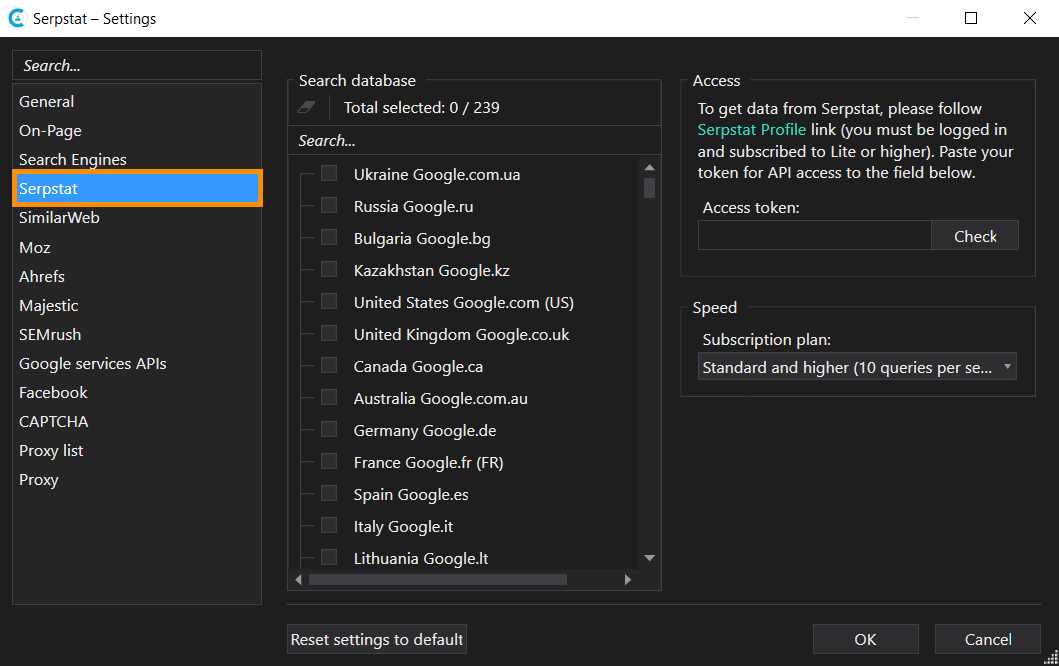Follow the Serpstat Profile link

coord(751,130)
